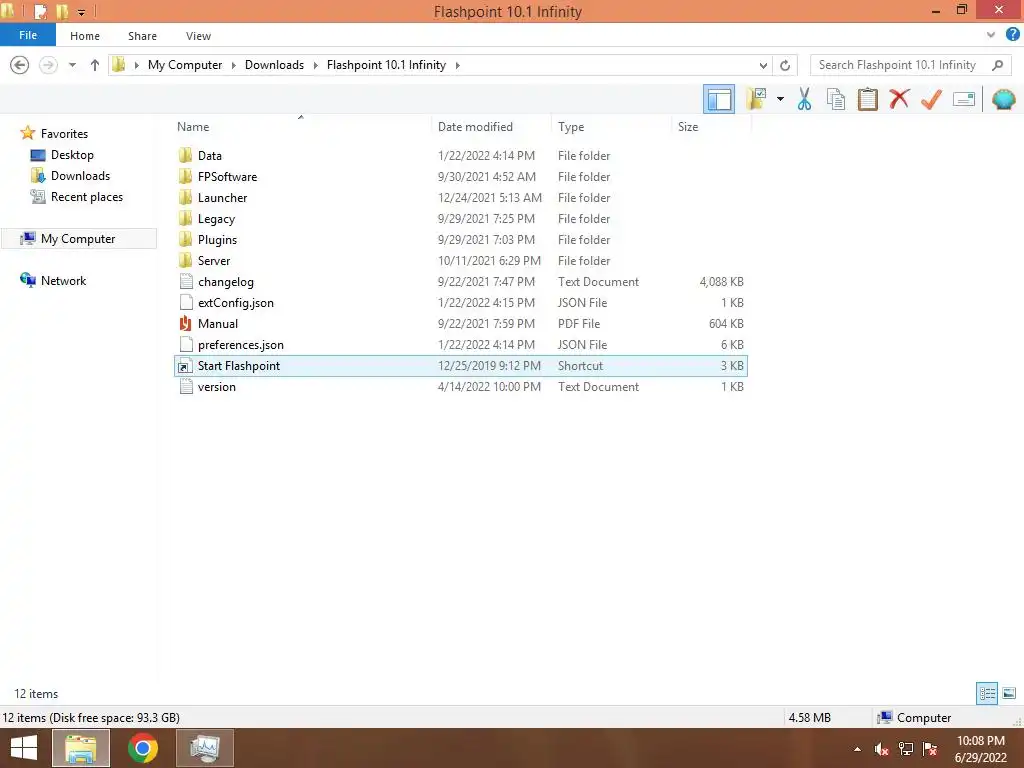Open the Windows Start button
This screenshot has width=1024, height=768.
click(x=24, y=748)
